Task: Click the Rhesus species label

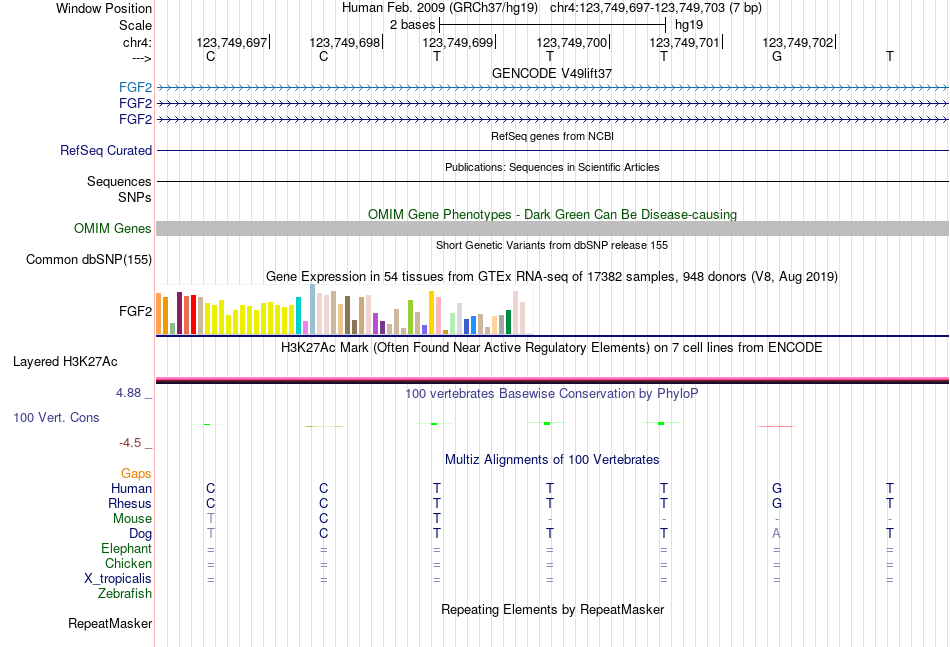Action: (130, 503)
